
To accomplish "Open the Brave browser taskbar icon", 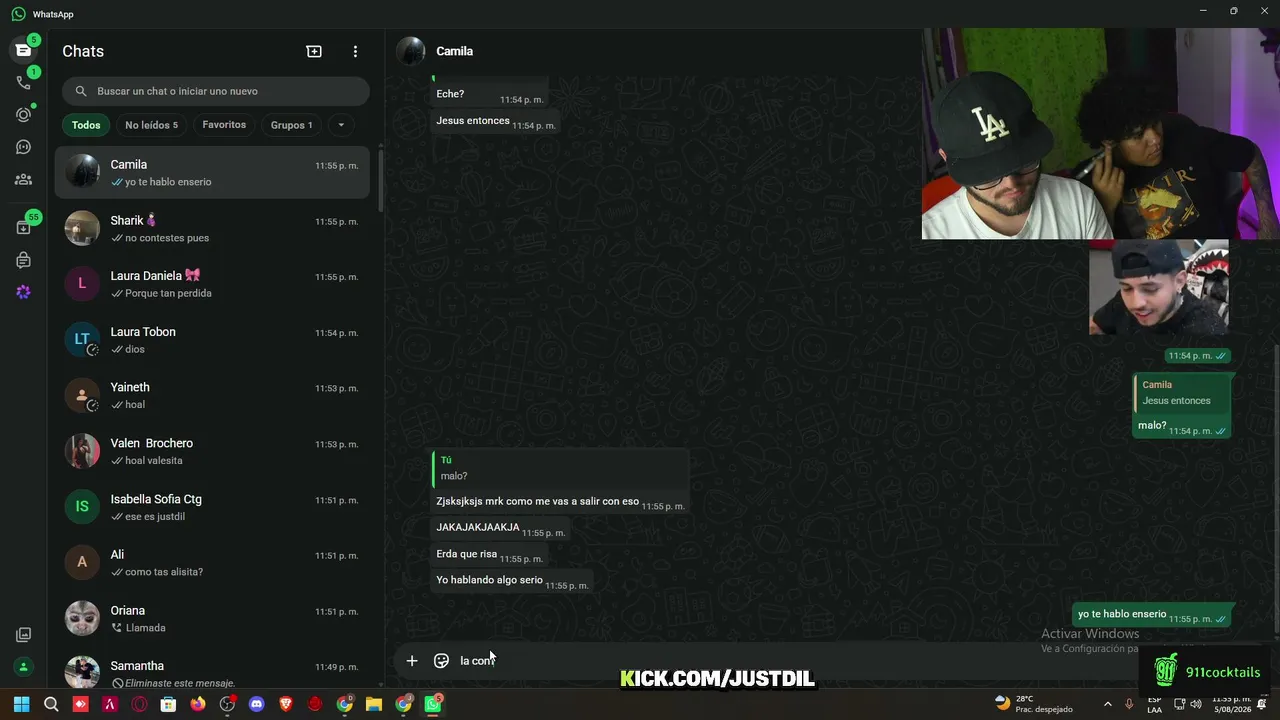I will point(286,704).
